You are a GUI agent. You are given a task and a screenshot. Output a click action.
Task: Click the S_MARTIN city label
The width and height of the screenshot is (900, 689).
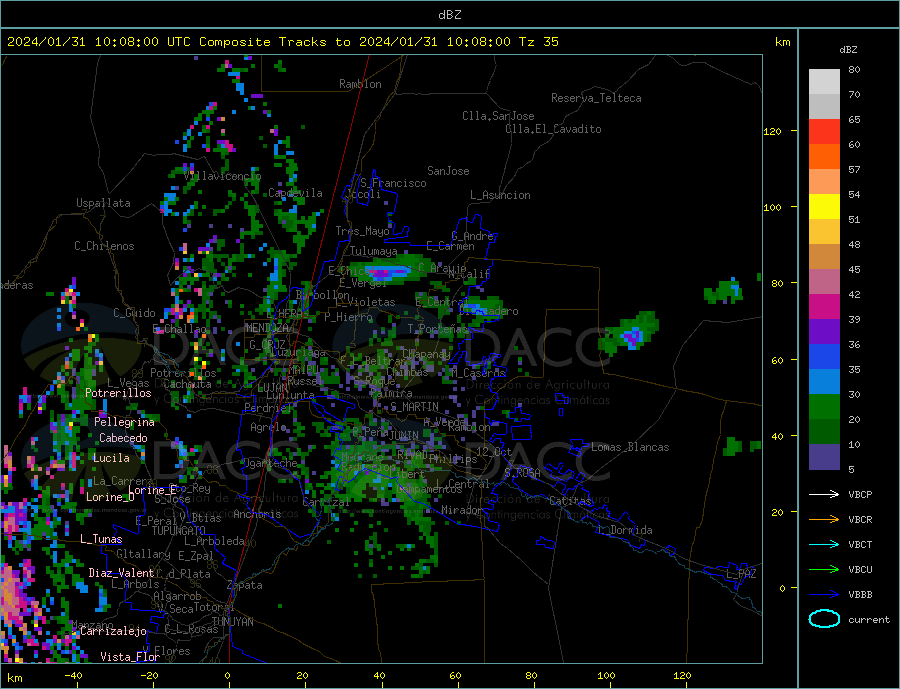point(414,407)
